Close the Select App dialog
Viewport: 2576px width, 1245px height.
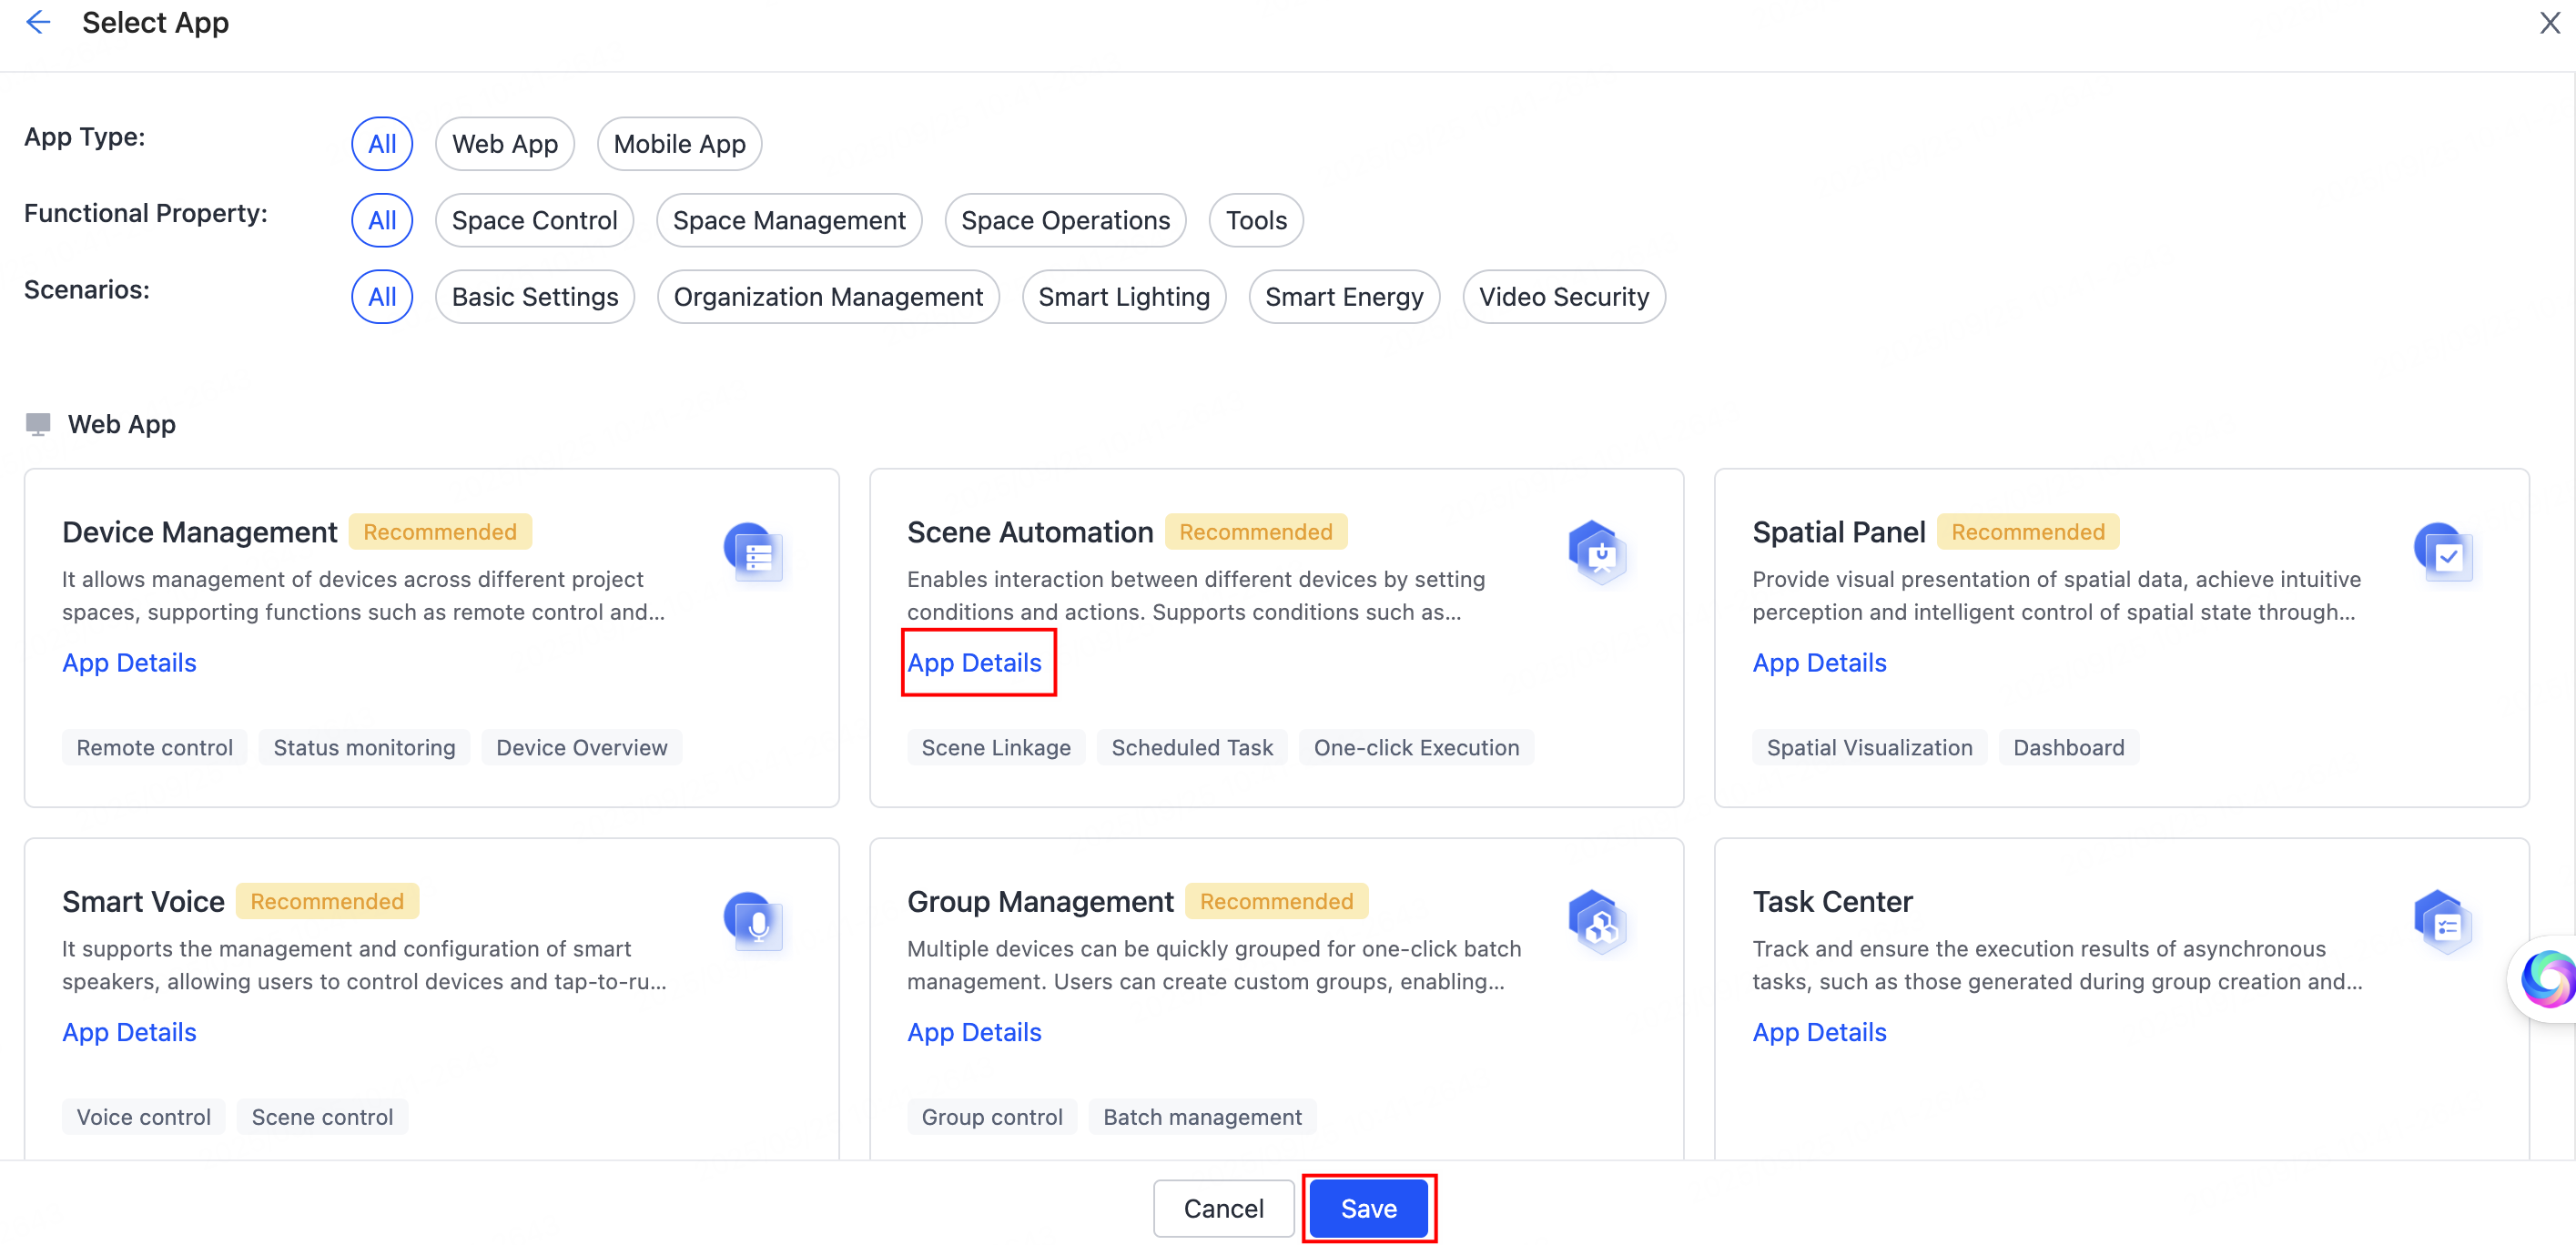tap(2548, 22)
